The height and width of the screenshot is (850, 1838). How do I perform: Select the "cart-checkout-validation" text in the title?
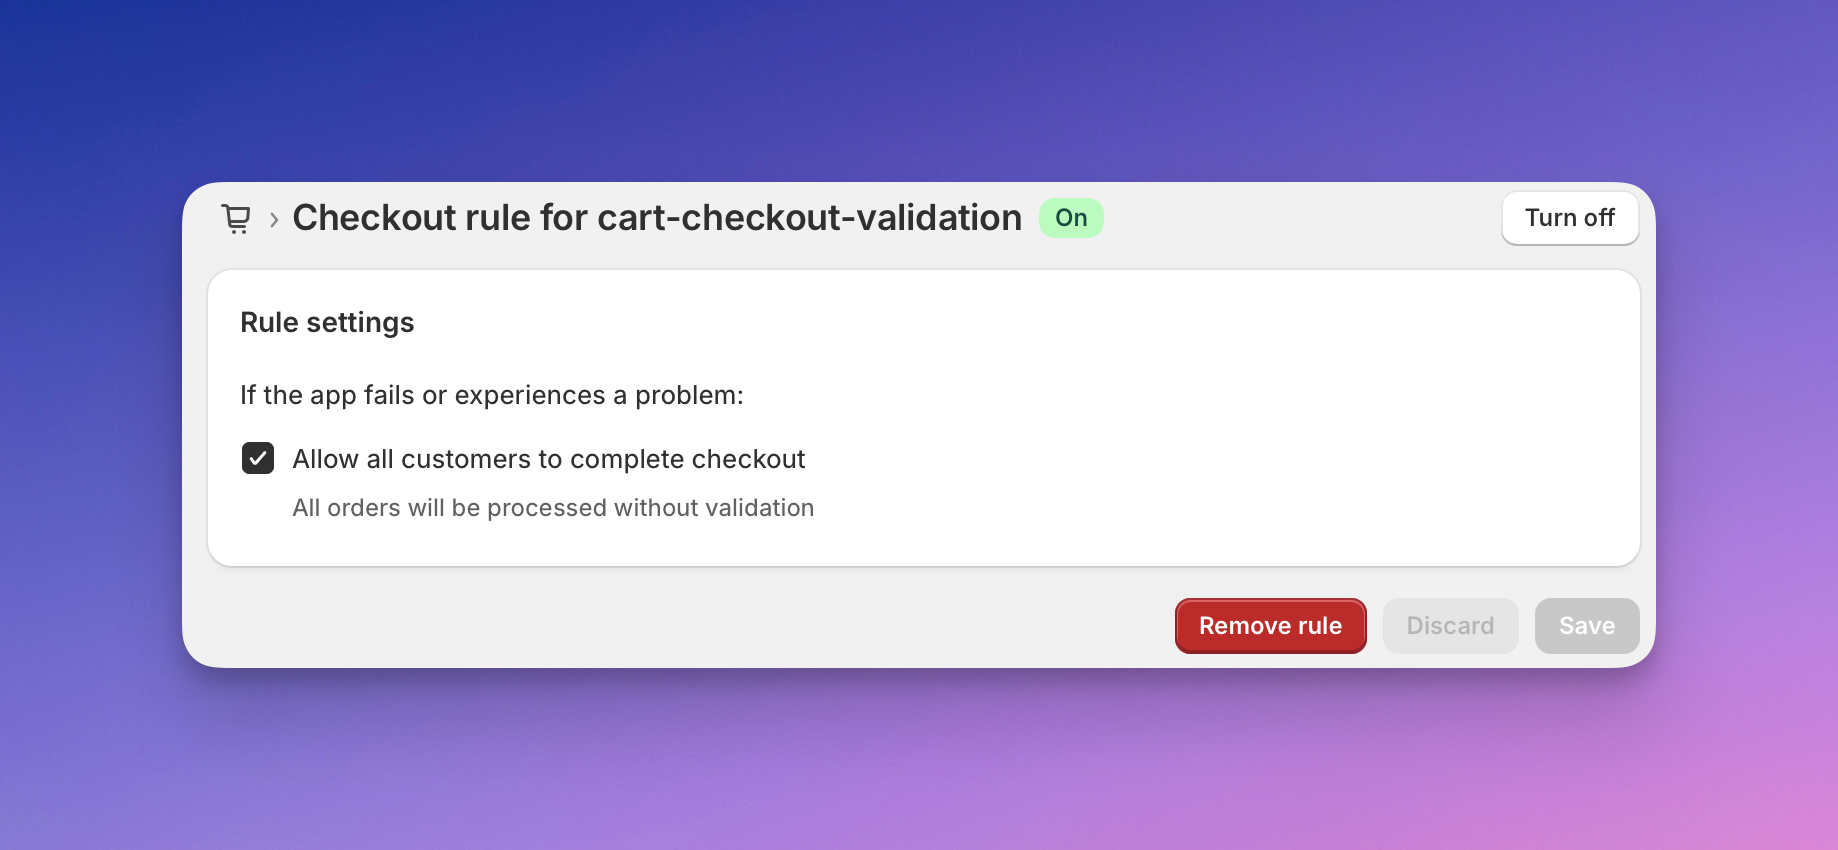pos(809,218)
